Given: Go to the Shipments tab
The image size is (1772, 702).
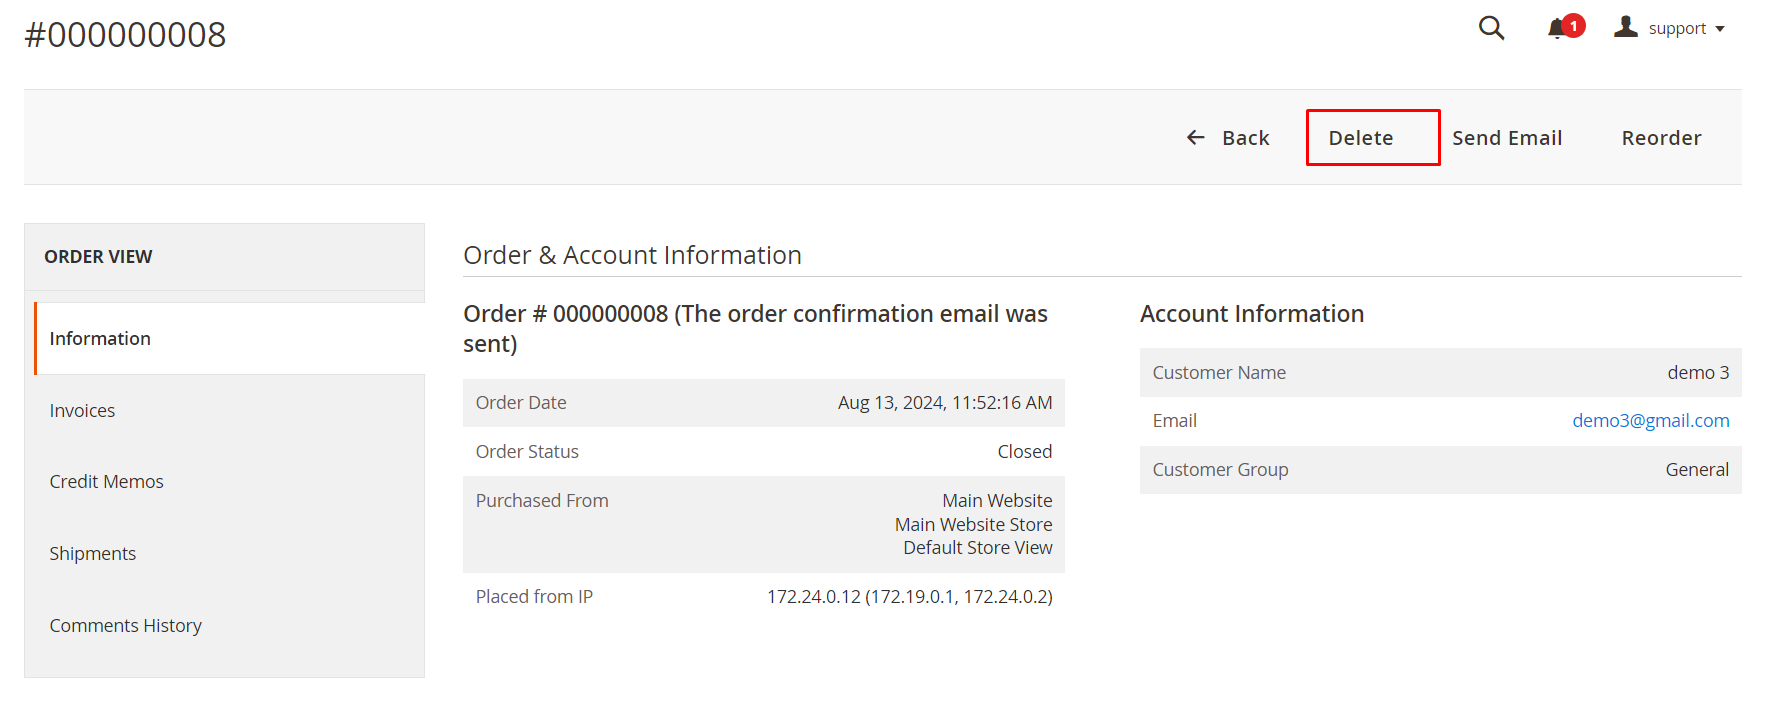Looking at the screenshot, I should click(x=92, y=554).
